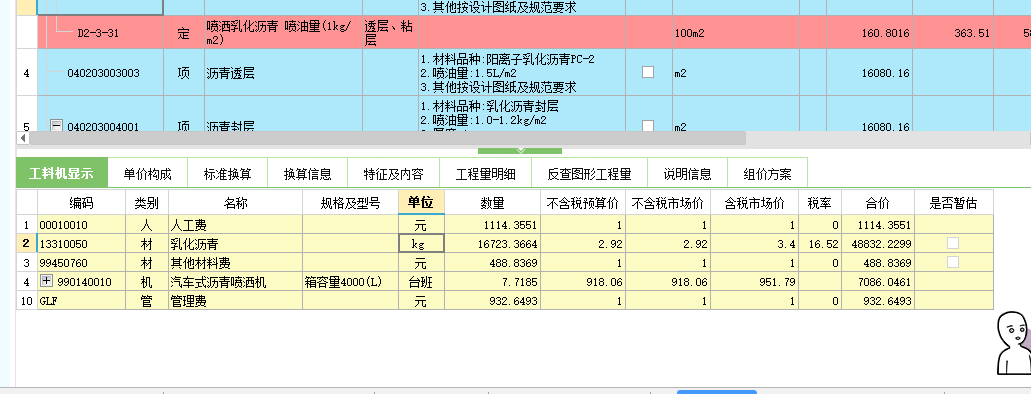
Task: Click the 是否暂估 column header
Action: [x=953, y=203]
